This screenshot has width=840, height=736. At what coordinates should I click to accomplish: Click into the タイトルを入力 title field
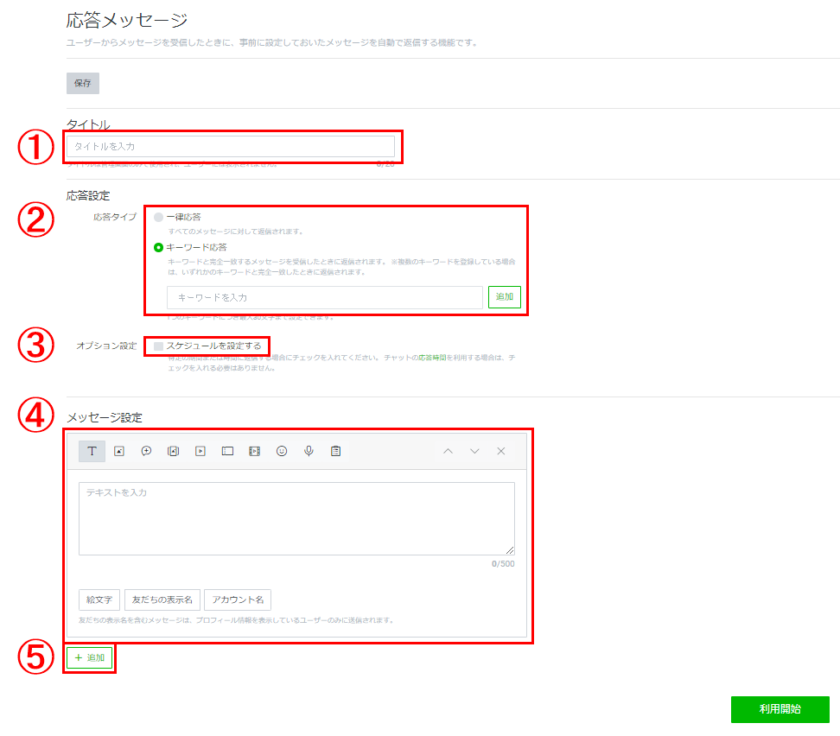230,146
